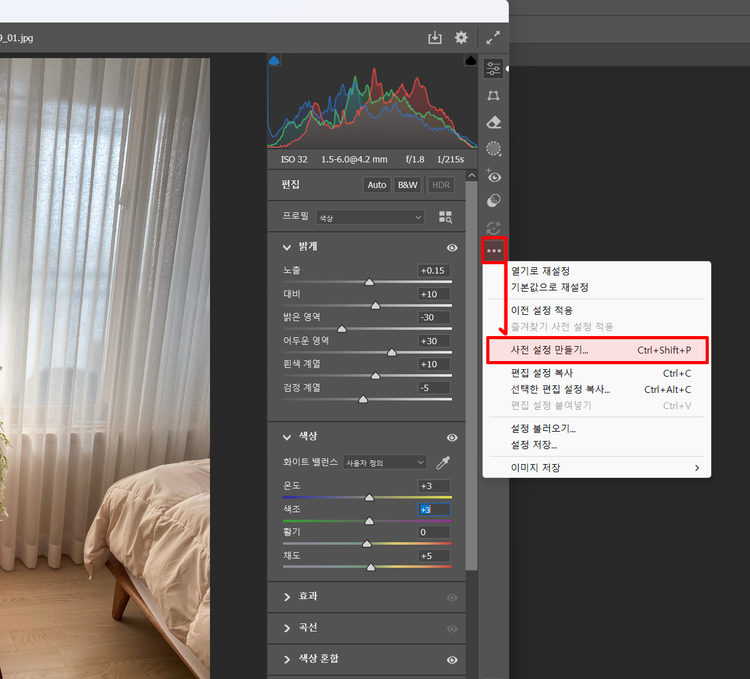Viewport: 750px width, 679px height.
Task: Click the 흰색 계열 slider handle
Action: 375,376
